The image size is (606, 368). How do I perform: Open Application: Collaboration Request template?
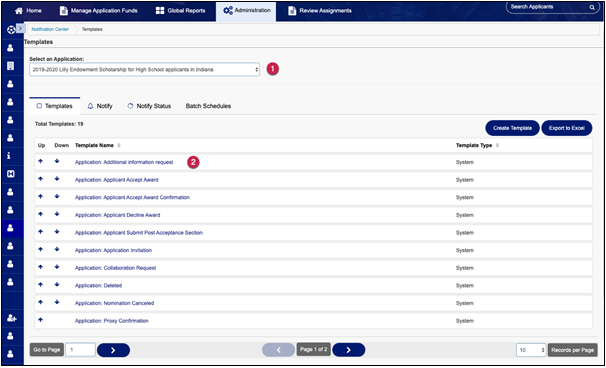click(116, 268)
